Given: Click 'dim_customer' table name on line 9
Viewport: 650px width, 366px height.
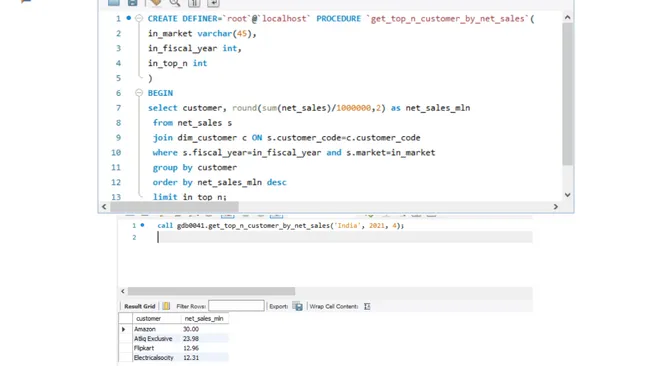Looking at the screenshot, I should (x=207, y=138).
